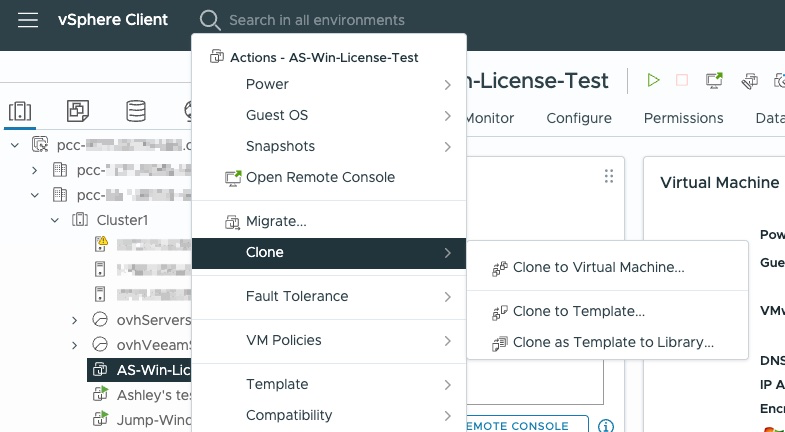Select ovhServers in inventory tree

click(154, 320)
